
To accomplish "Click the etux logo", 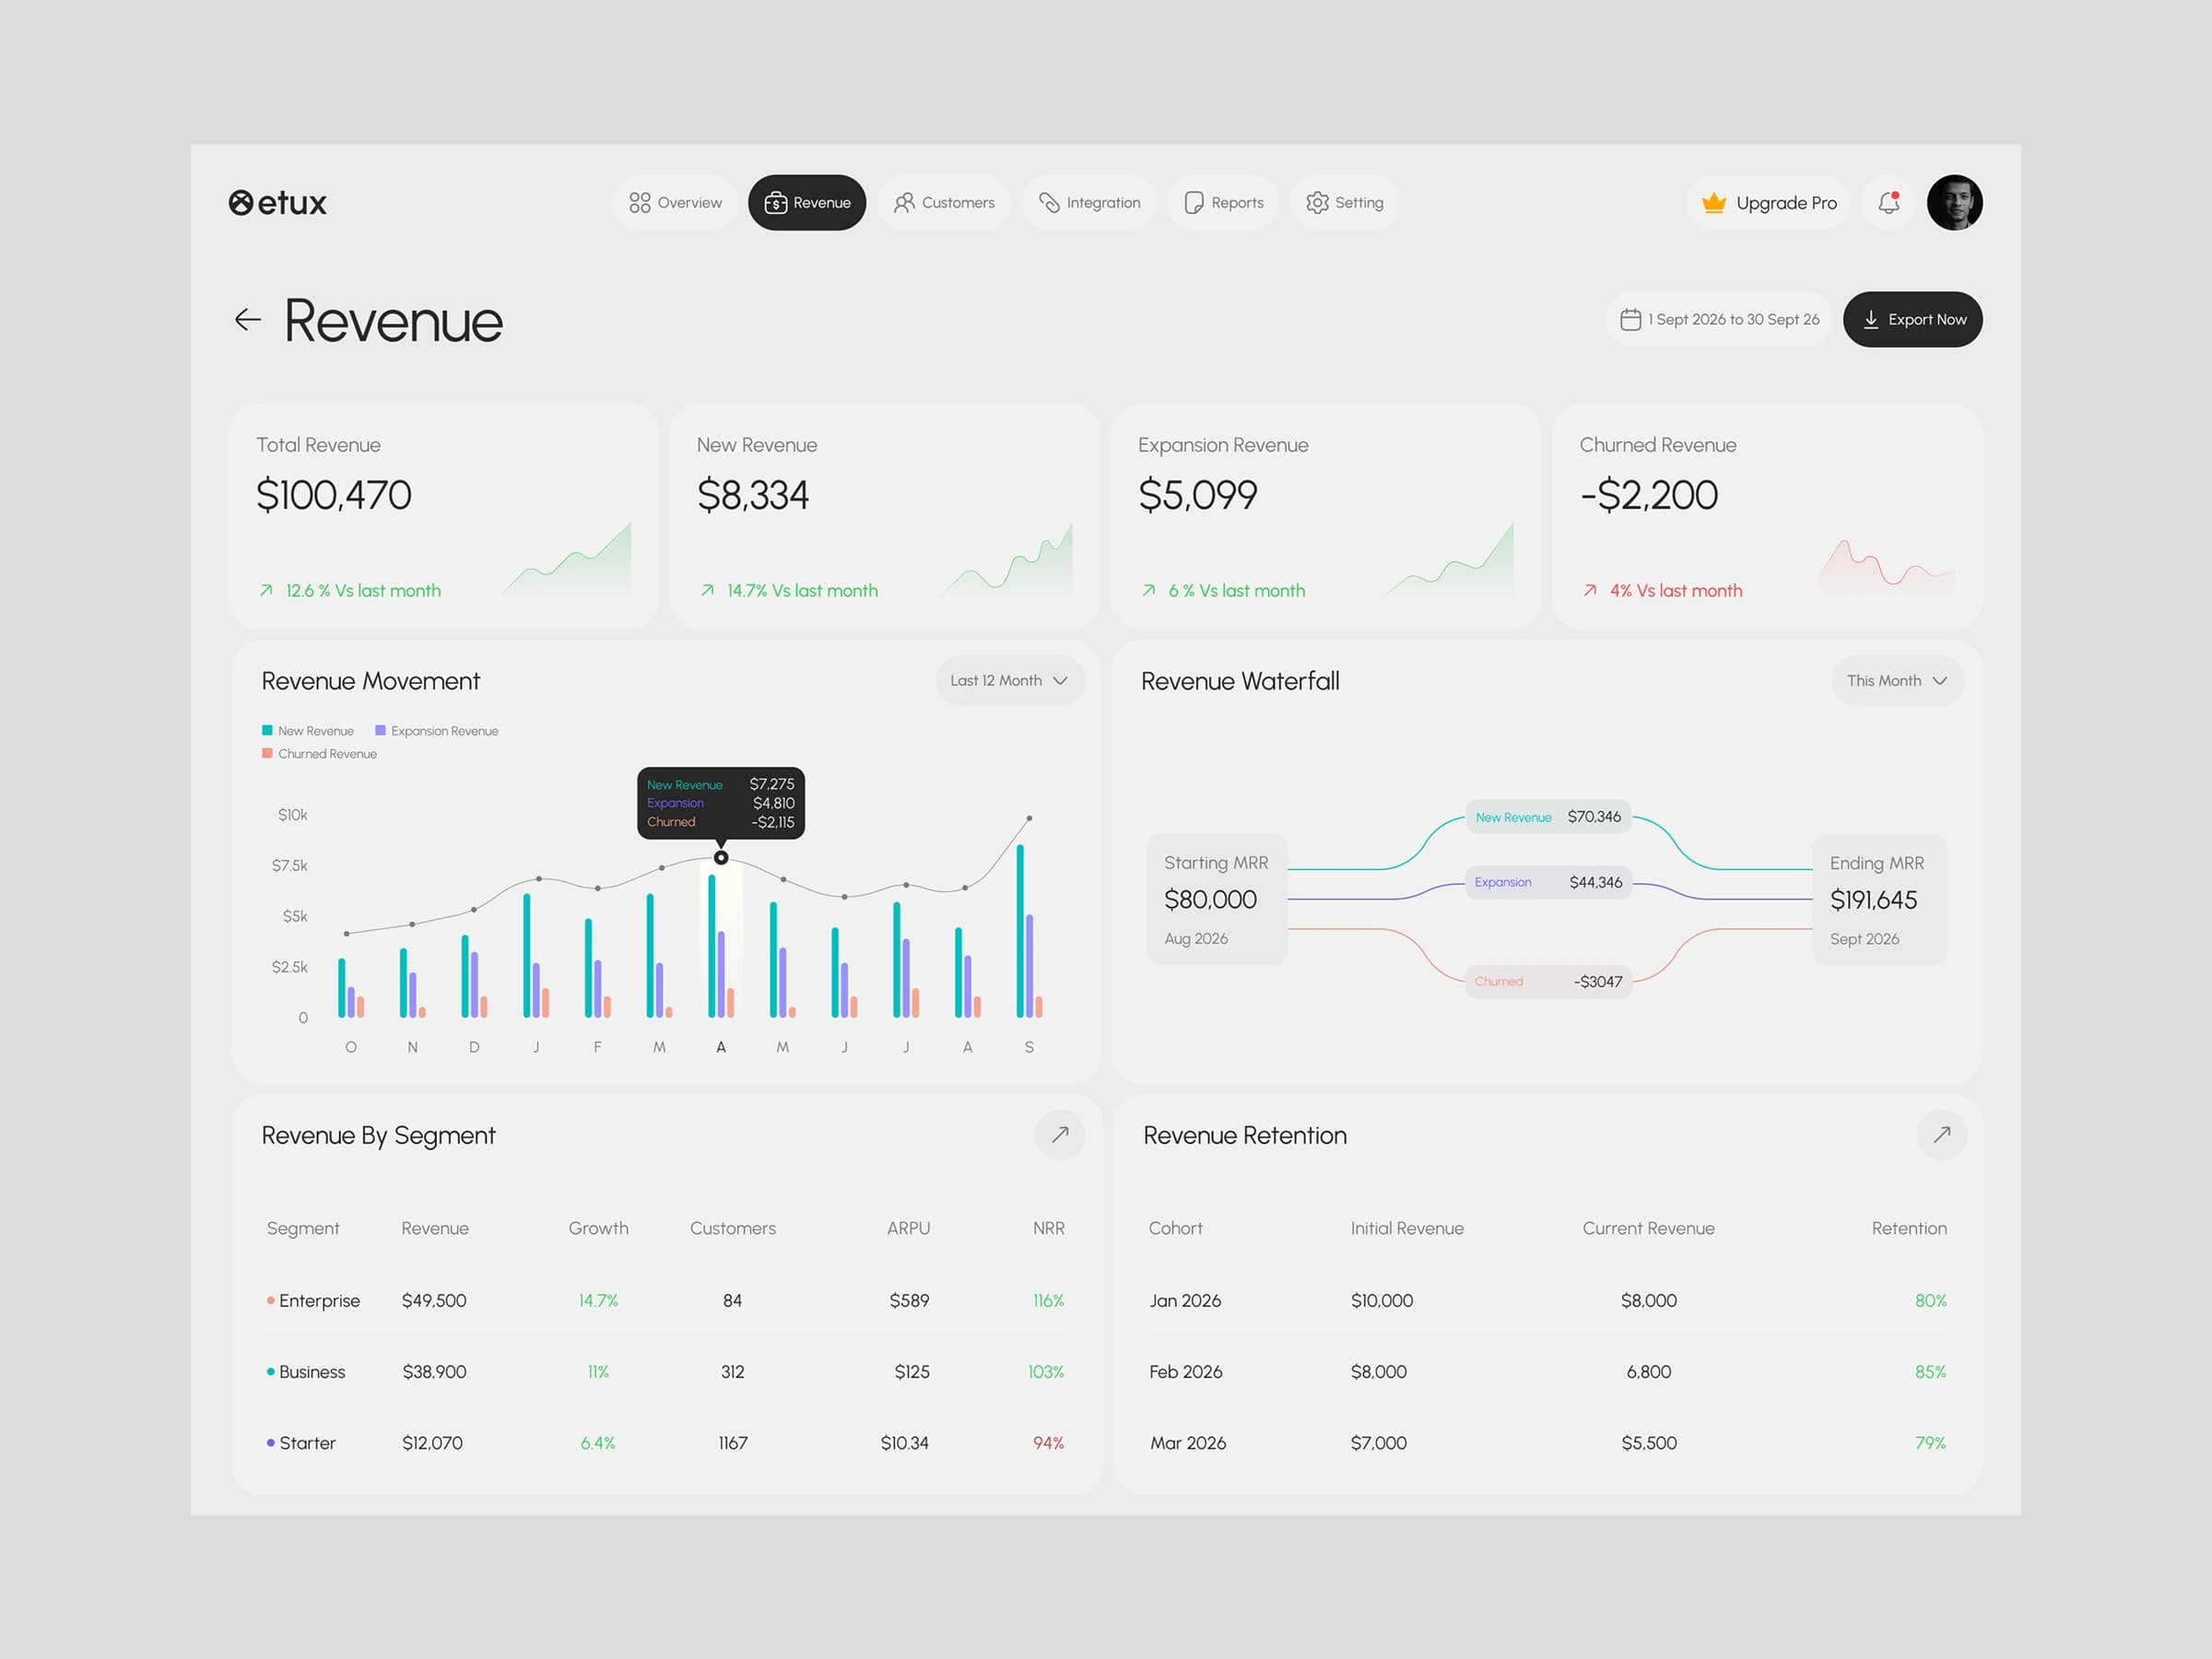I will pos(278,203).
